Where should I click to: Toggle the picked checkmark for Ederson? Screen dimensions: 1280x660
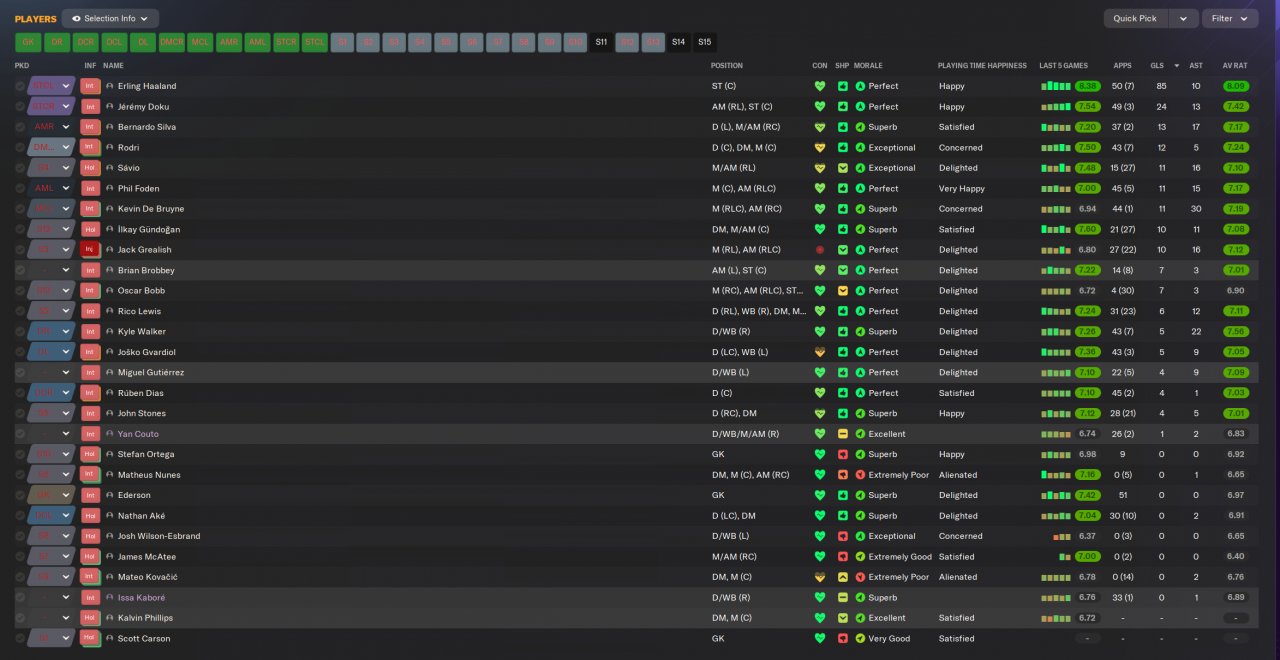20,495
